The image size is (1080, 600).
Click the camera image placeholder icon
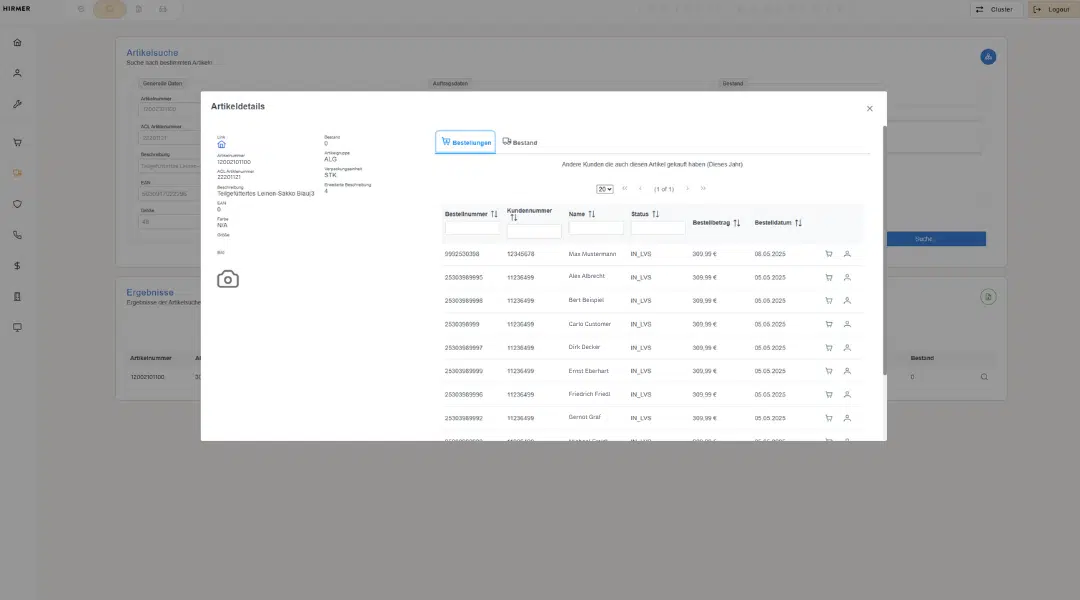228,279
